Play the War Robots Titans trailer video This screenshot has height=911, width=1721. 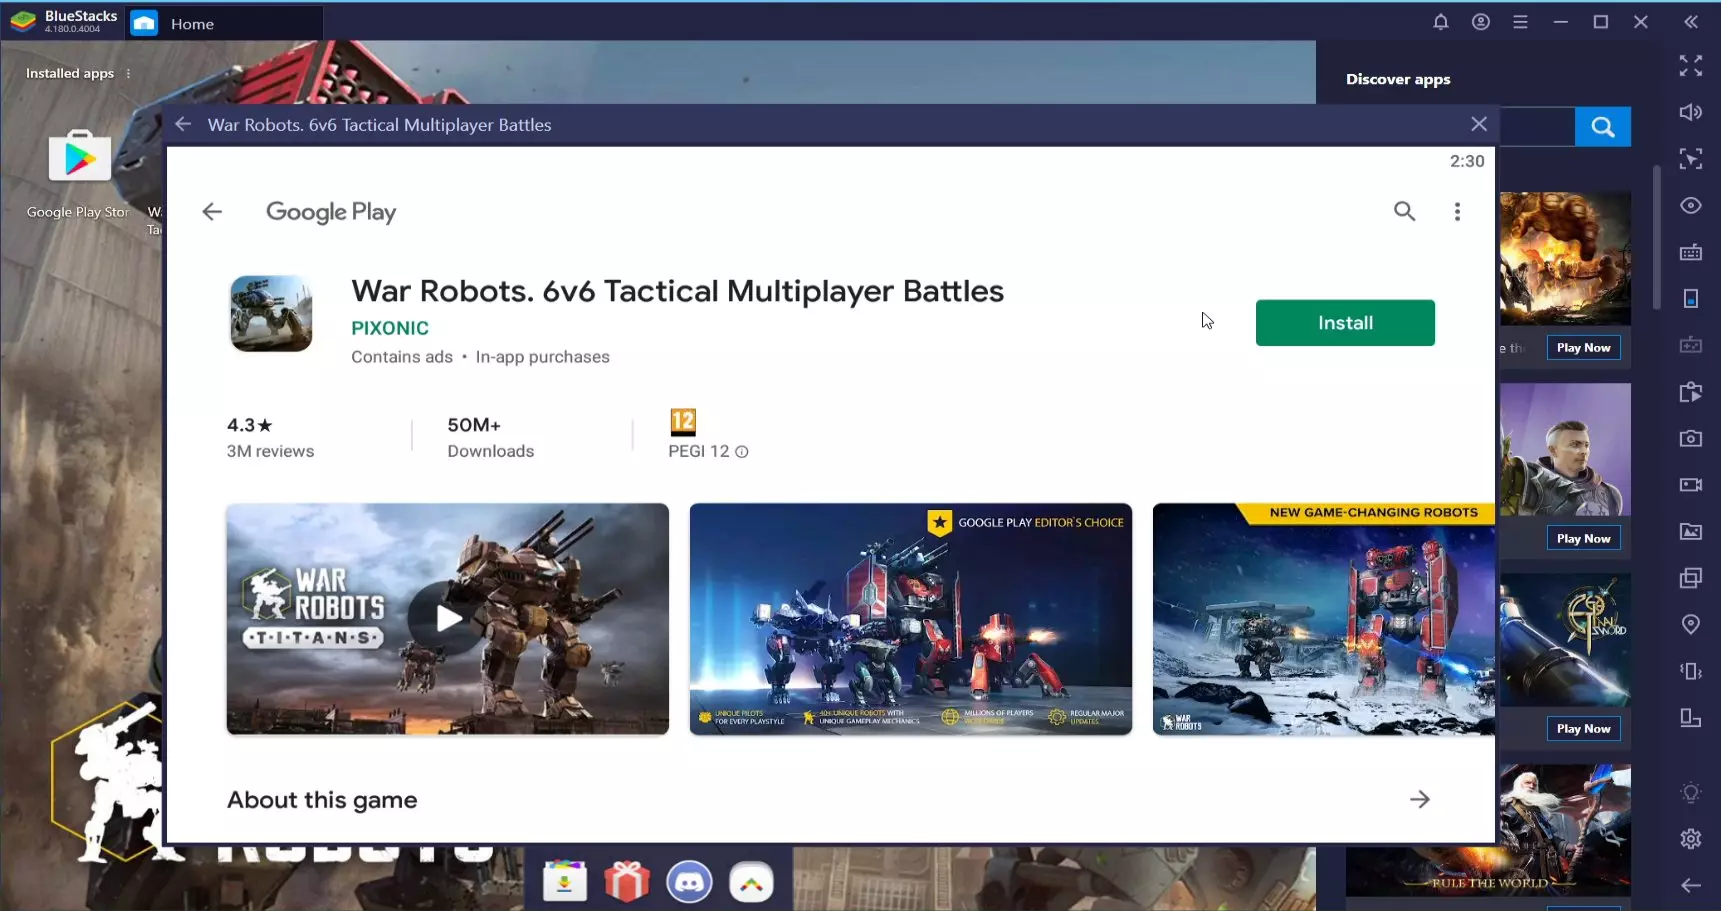(448, 619)
